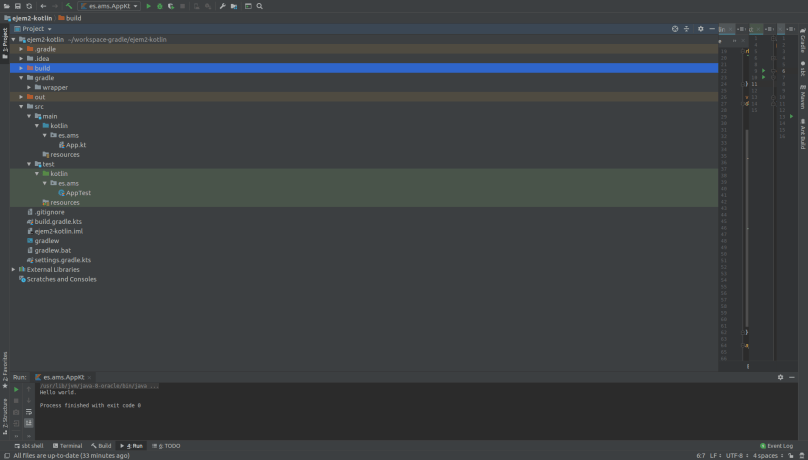Image resolution: width=808 pixels, height=460 pixels.
Task: Toggle soft-wrap in Run console
Action: 29,411
